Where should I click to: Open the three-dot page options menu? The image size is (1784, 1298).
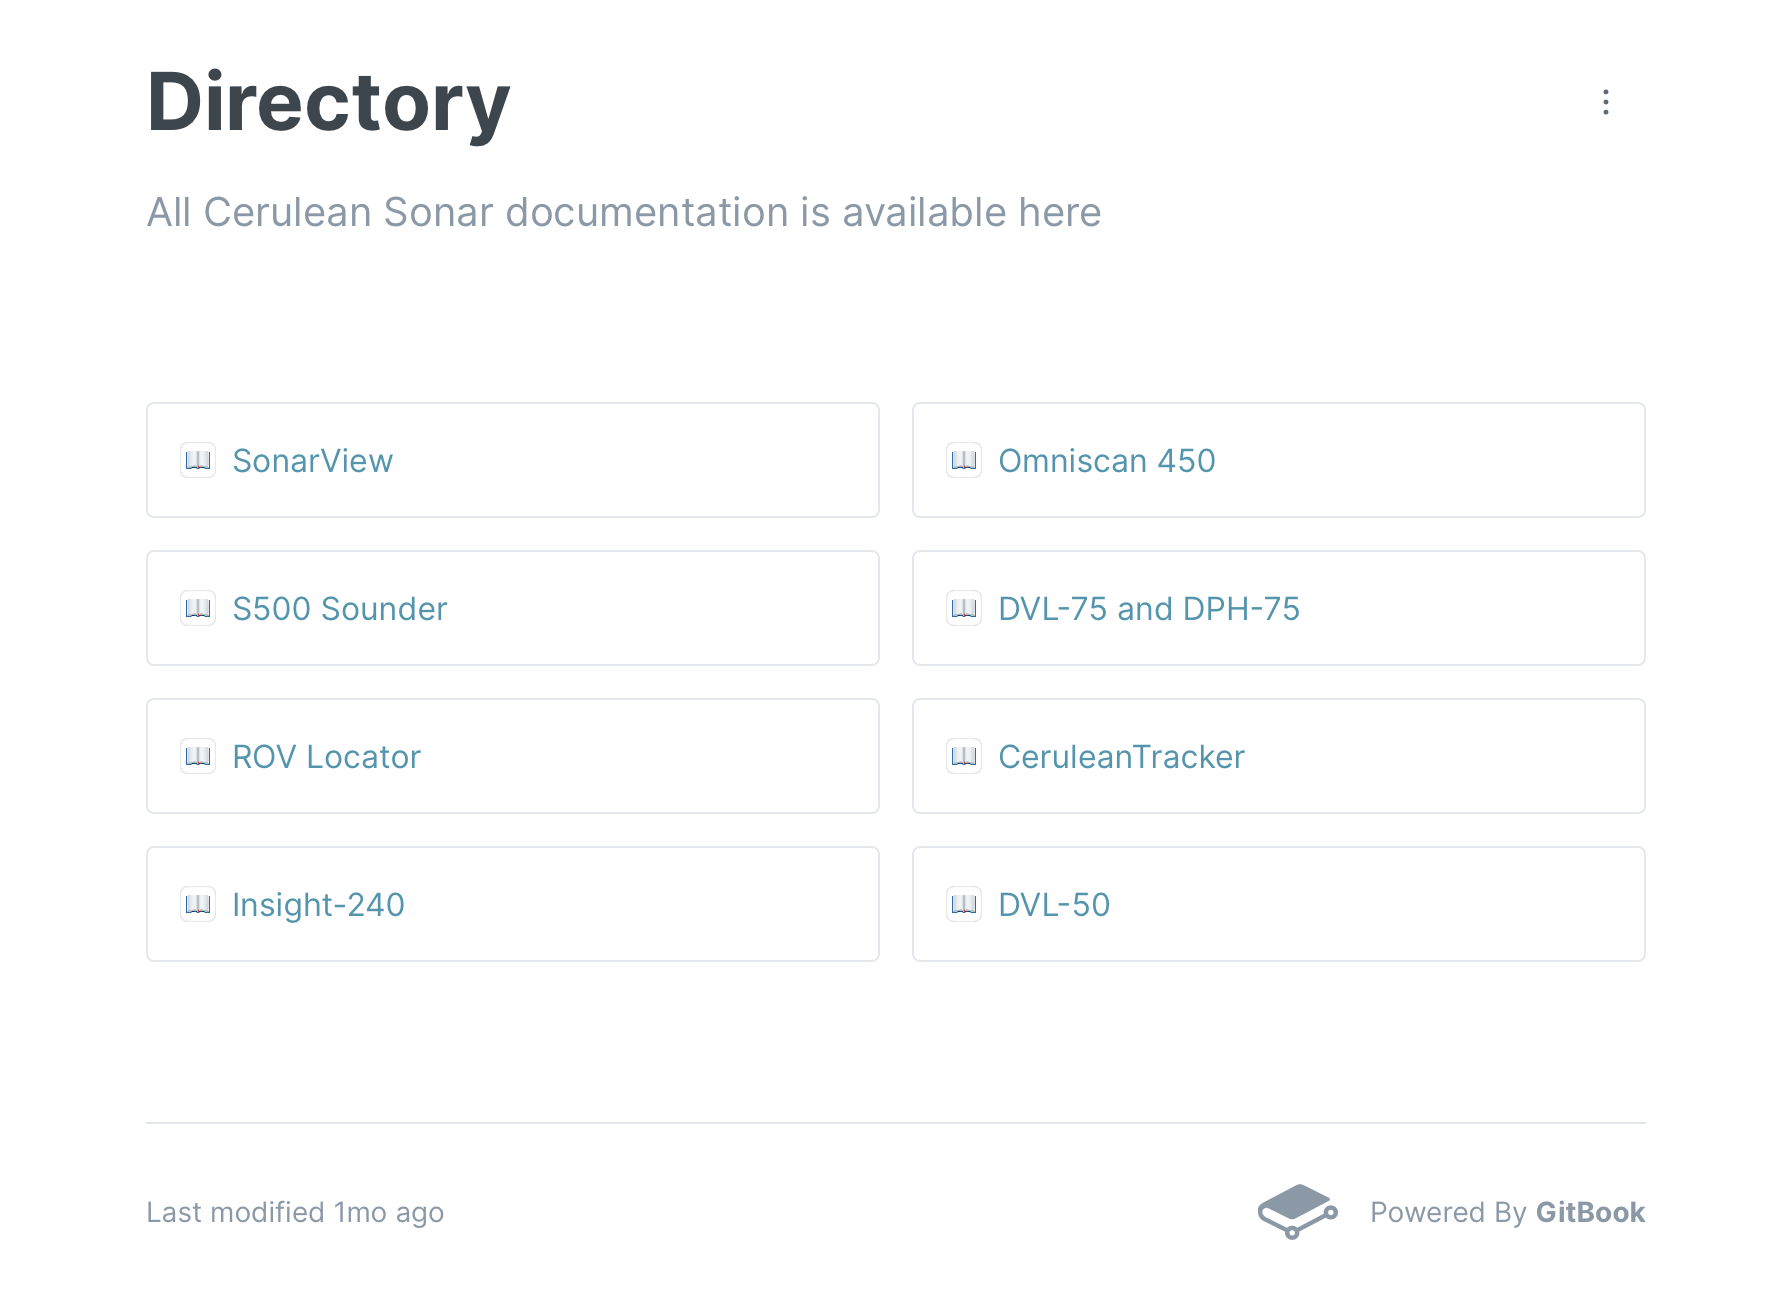[x=1605, y=102]
